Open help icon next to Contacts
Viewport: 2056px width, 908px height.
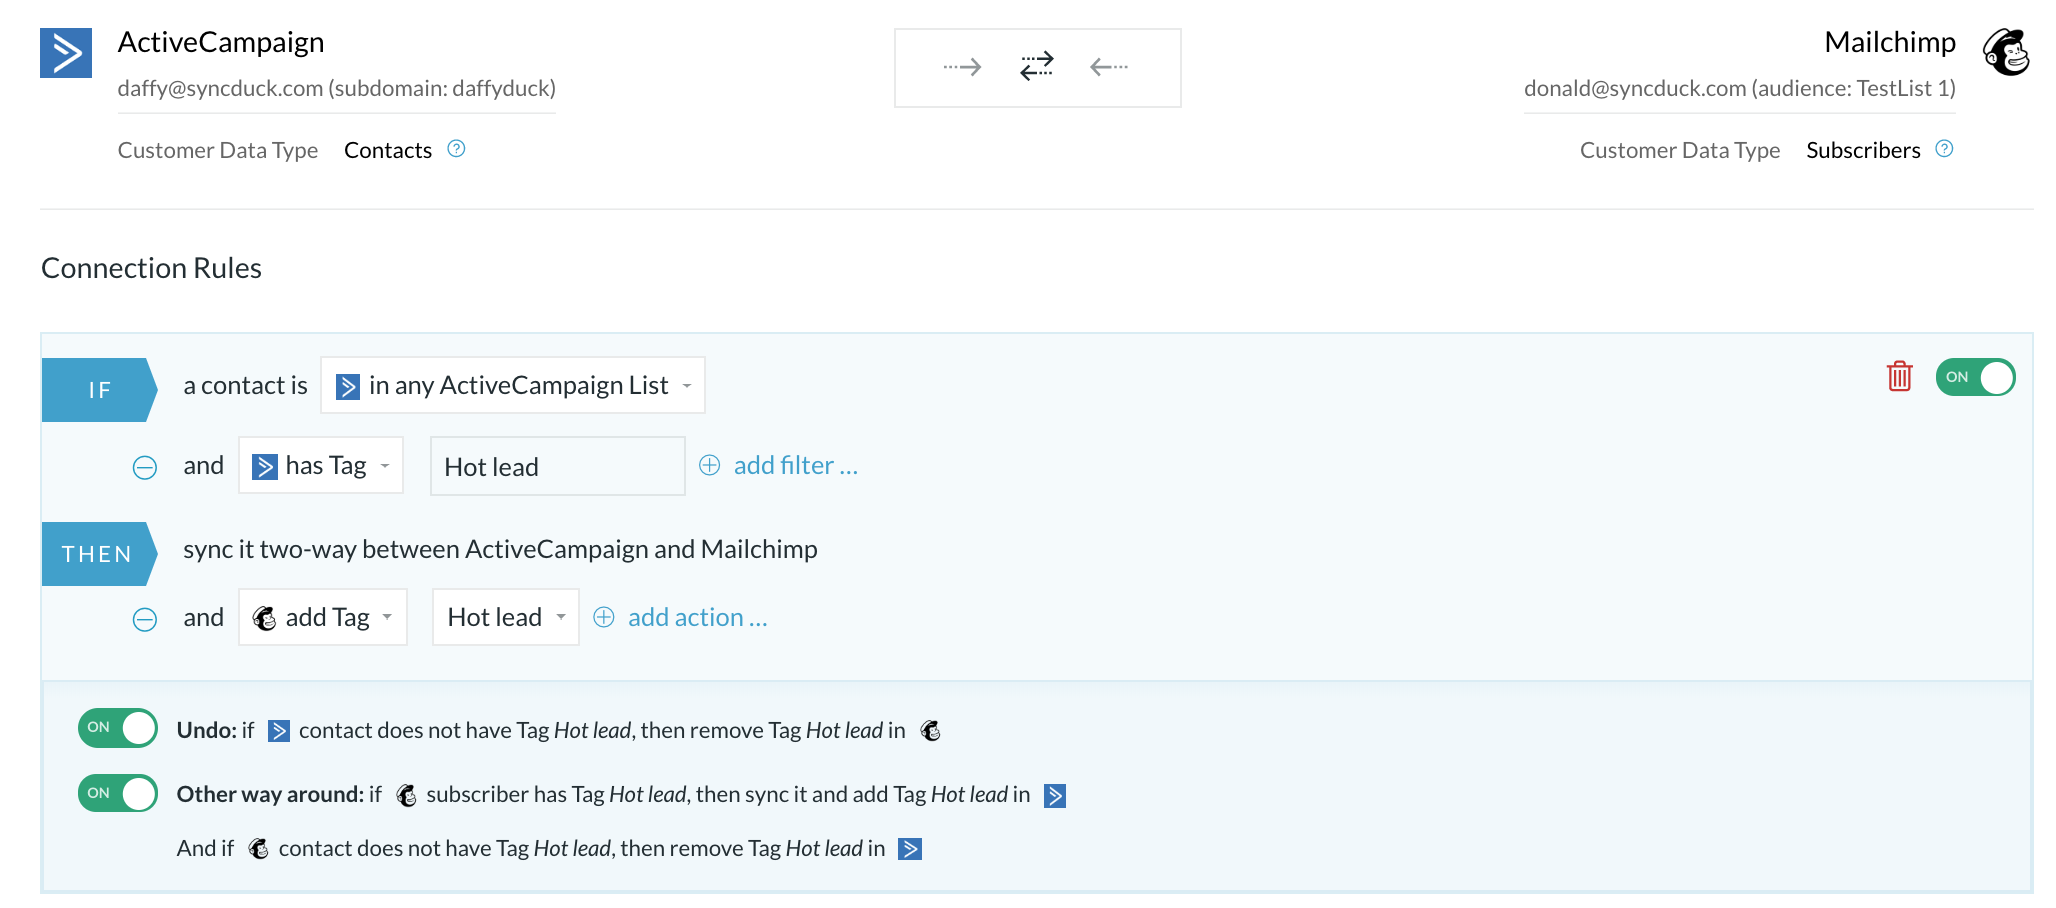point(456,149)
